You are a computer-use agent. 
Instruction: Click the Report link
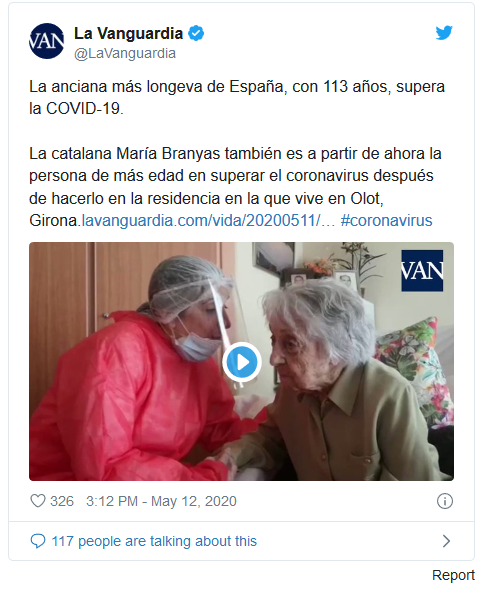453,575
